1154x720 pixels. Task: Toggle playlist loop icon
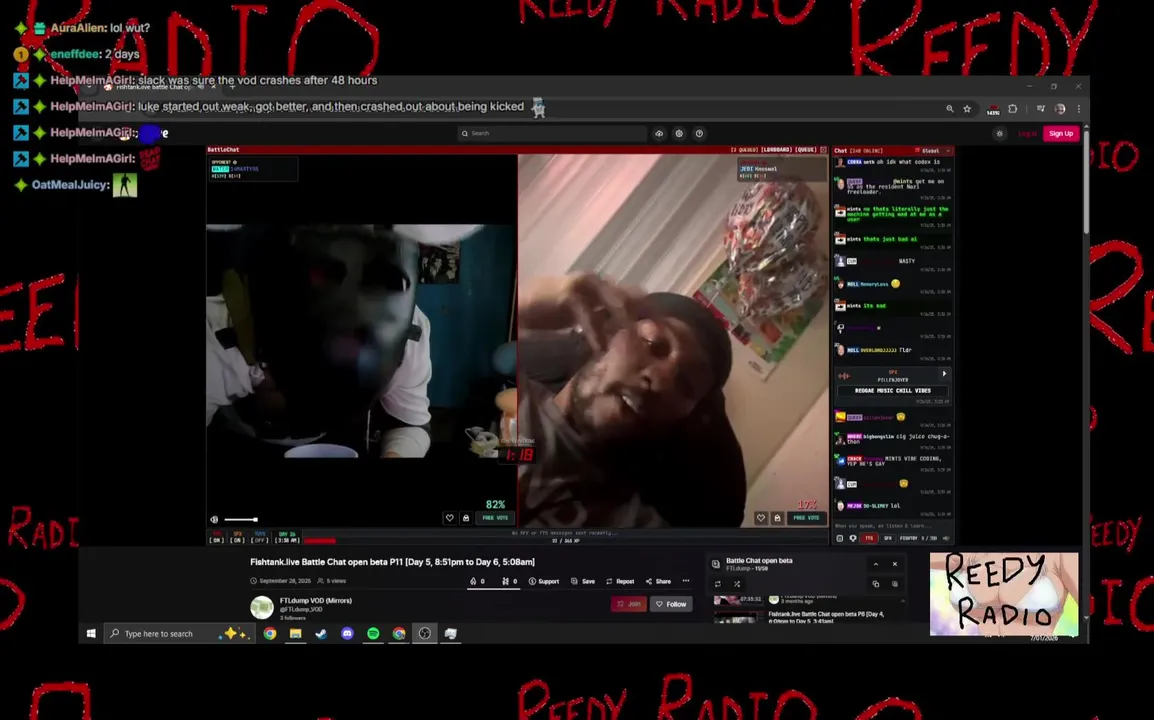click(x=718, y=584)
